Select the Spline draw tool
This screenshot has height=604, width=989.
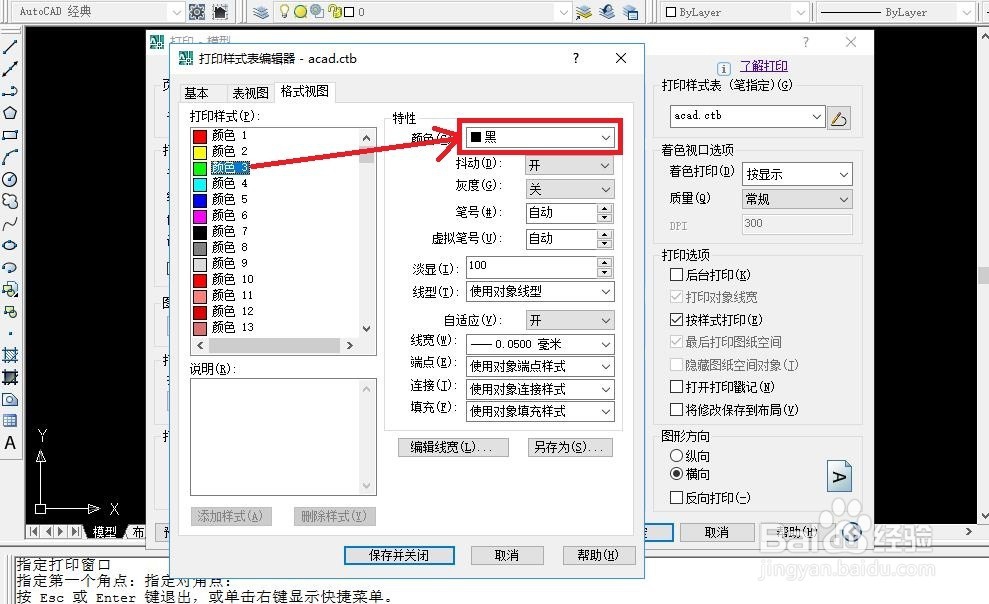(10, 224)
